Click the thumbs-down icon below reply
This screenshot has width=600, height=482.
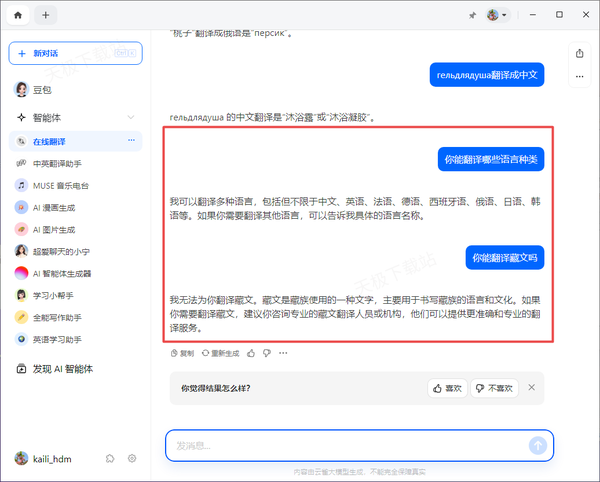pyautogui.click(x=266, y=353)
